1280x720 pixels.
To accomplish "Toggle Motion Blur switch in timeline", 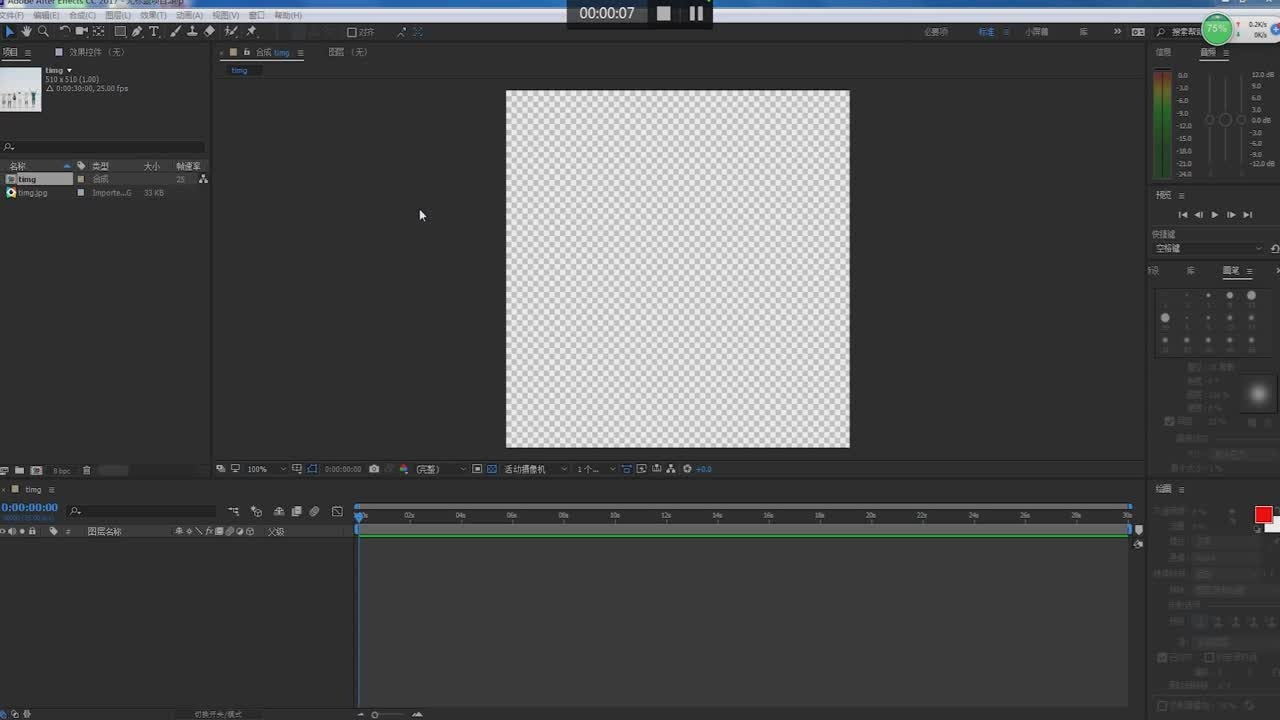I will click(x=314, y=512).
